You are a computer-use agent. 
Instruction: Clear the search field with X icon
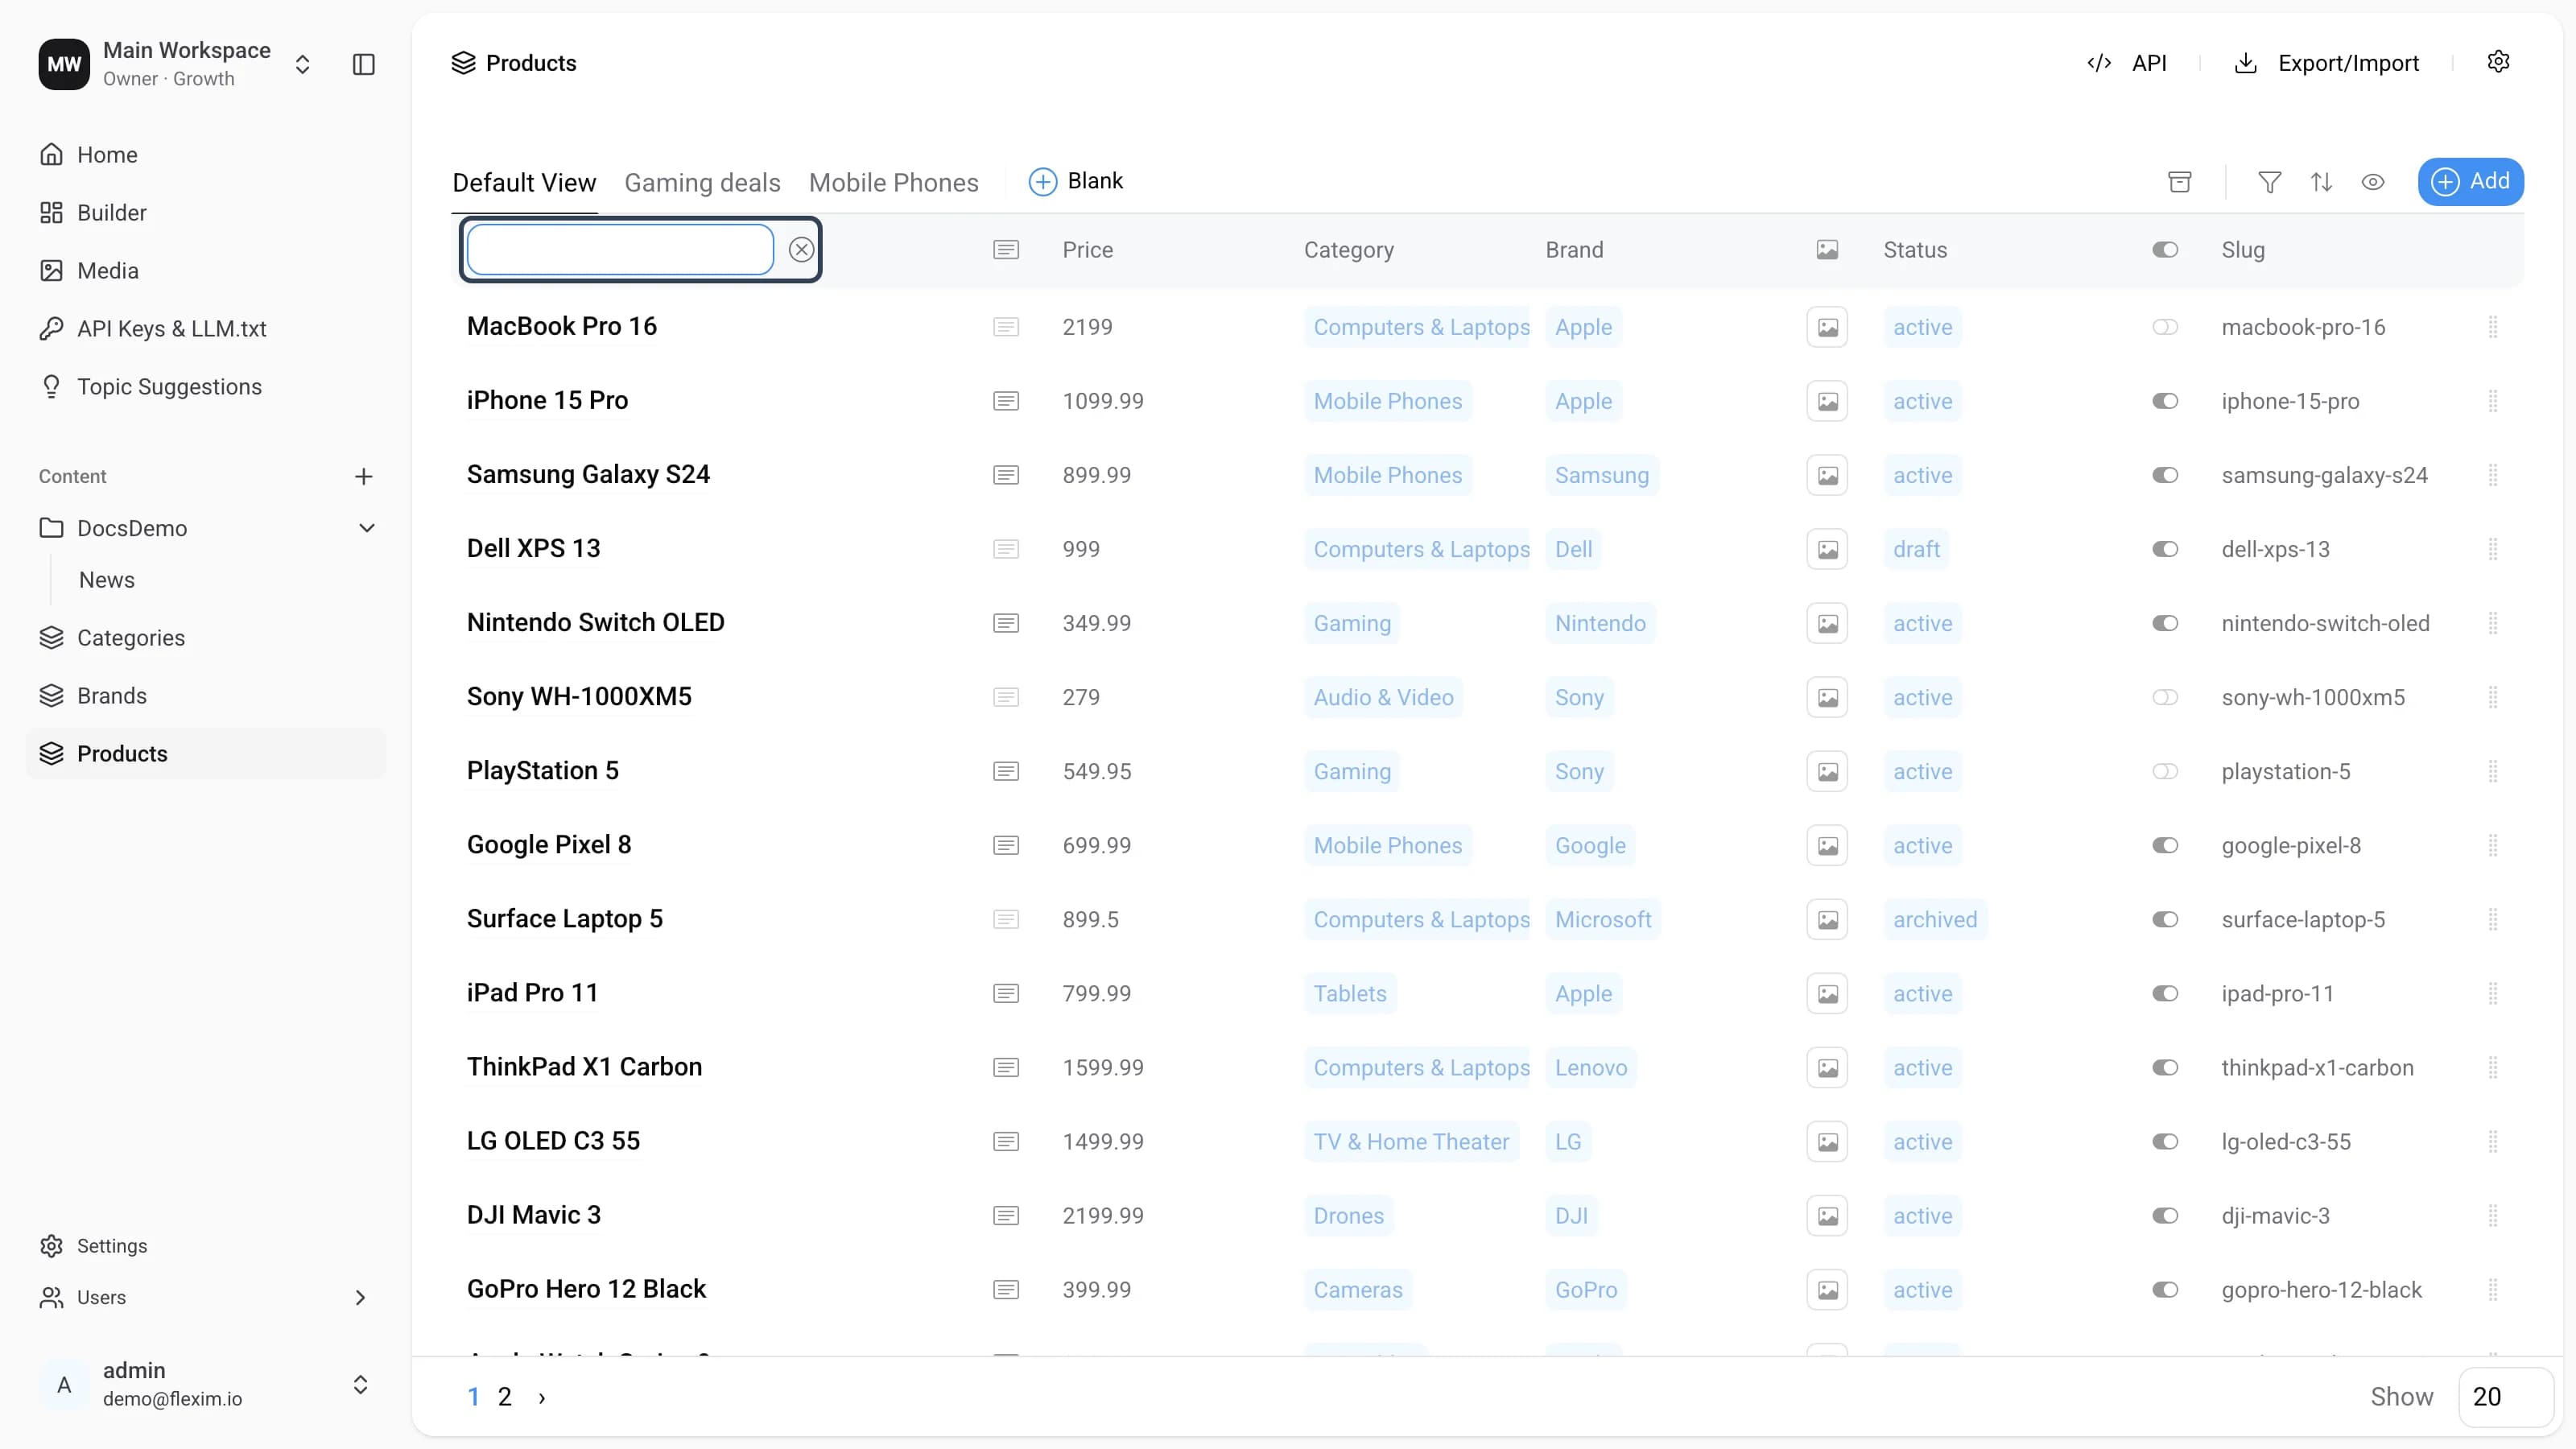click(x=801, y=250)
